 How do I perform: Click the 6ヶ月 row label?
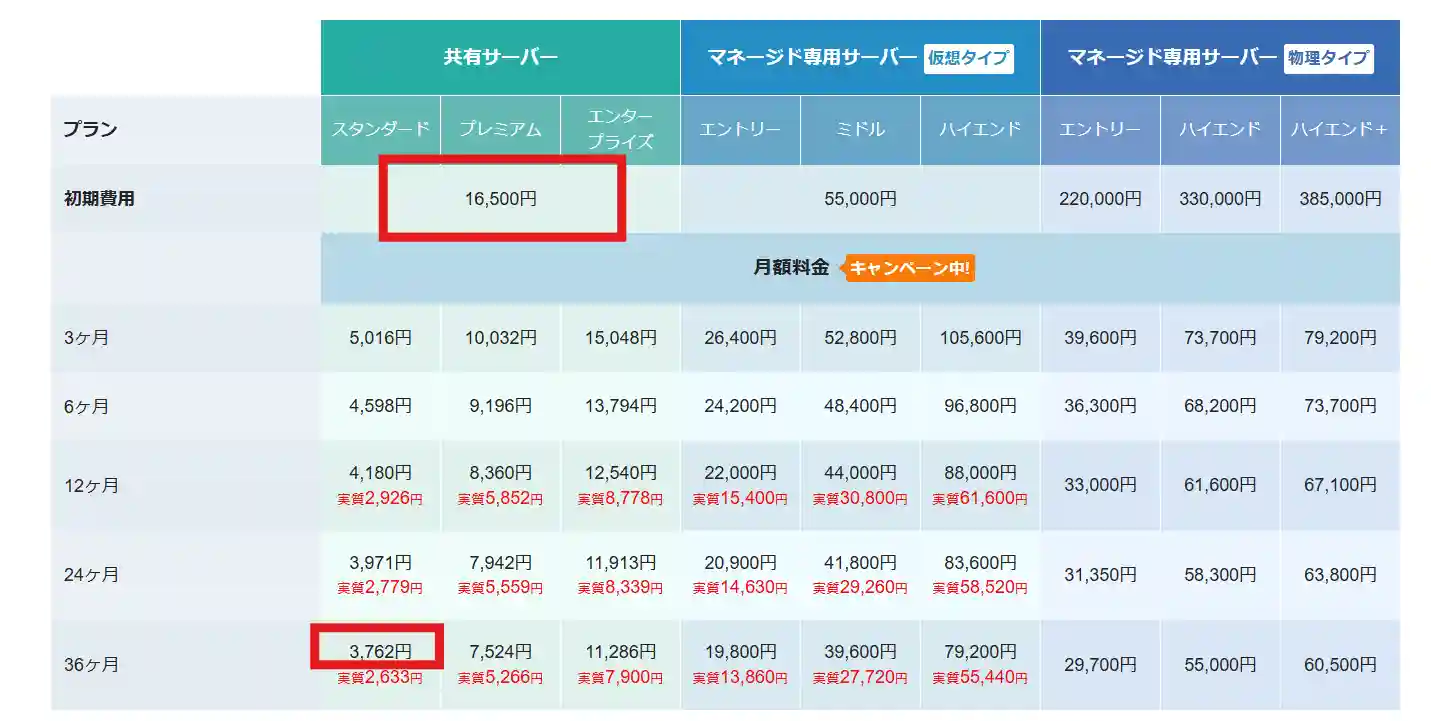(86, 407)
